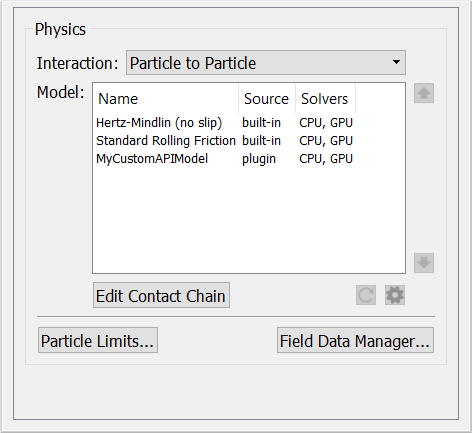Open the Interaction dropdown showing Particle to Particle
Image resolution: width=472 pixels, height=433 pixels.
pos(266,63)
